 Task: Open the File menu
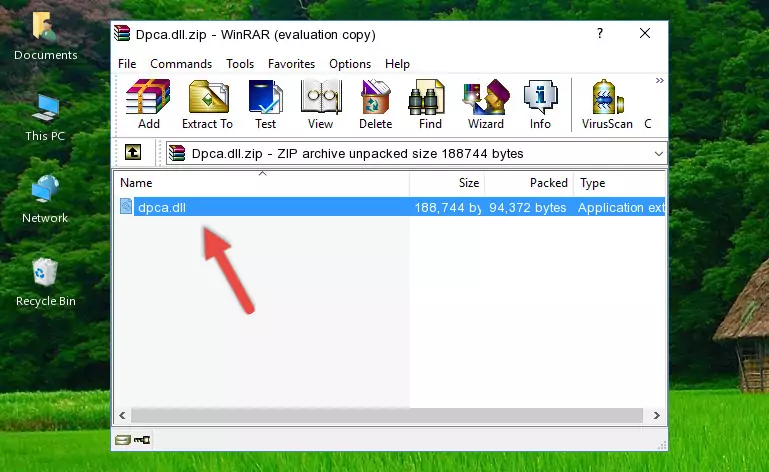[127, 64]
